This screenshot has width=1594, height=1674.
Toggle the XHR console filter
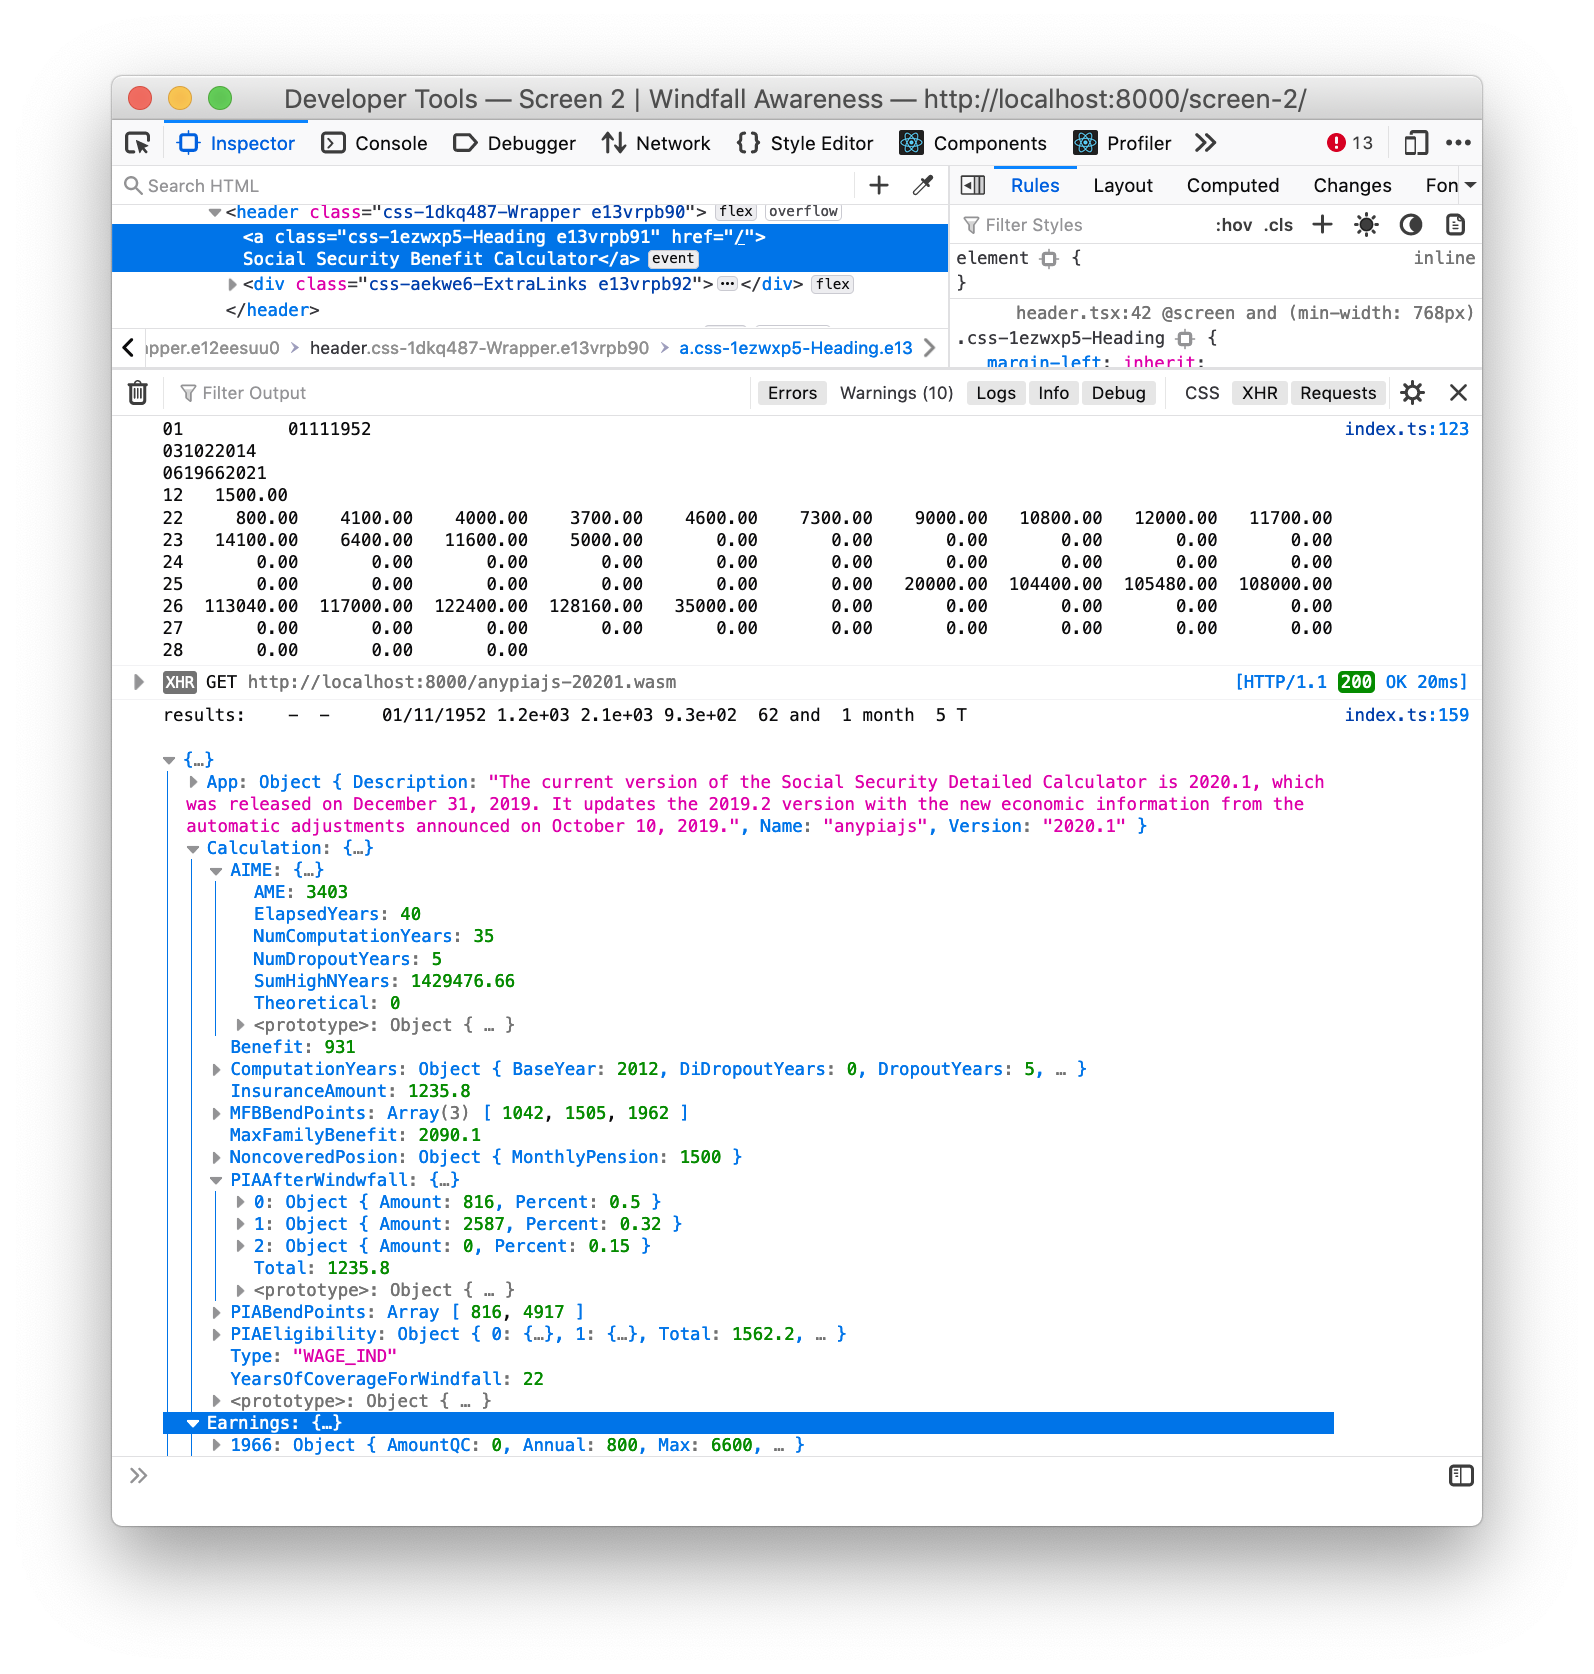coord(1259,393)
